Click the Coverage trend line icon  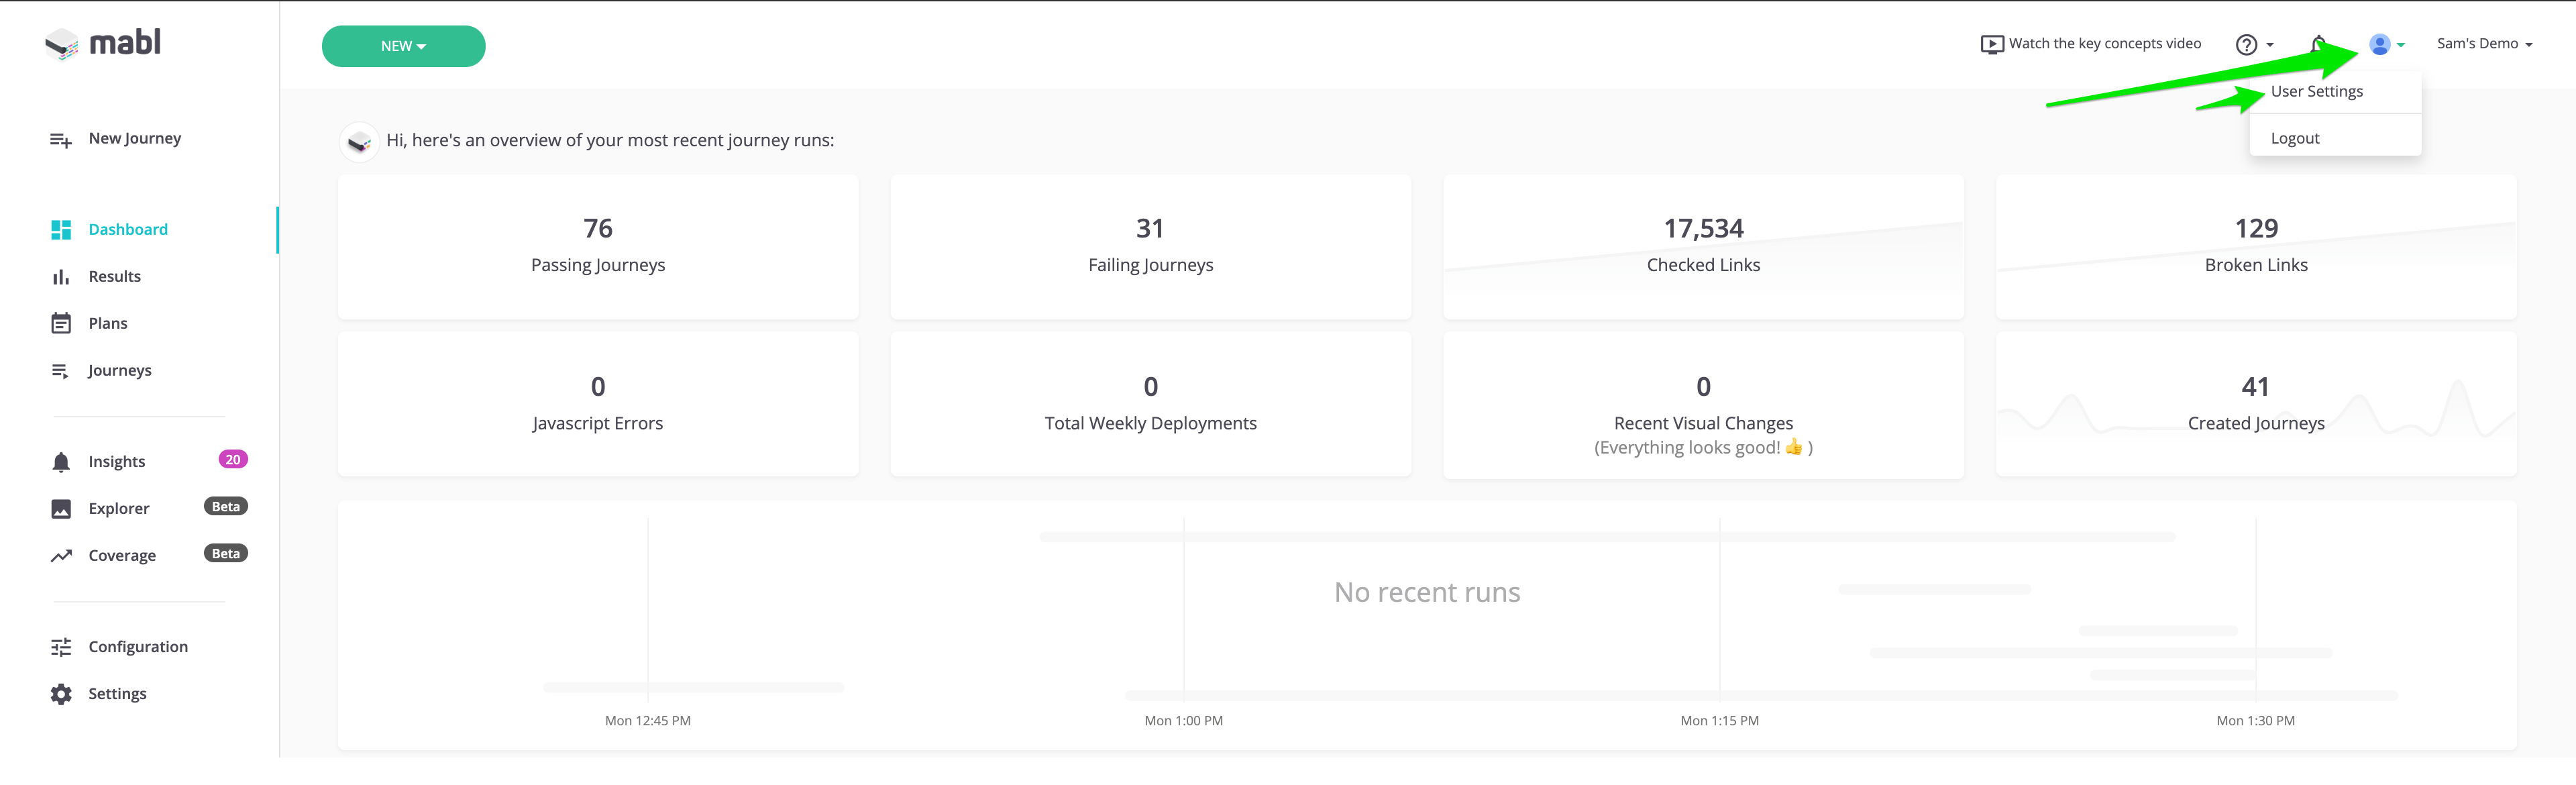pyautogui.click(x=61, y=556)
